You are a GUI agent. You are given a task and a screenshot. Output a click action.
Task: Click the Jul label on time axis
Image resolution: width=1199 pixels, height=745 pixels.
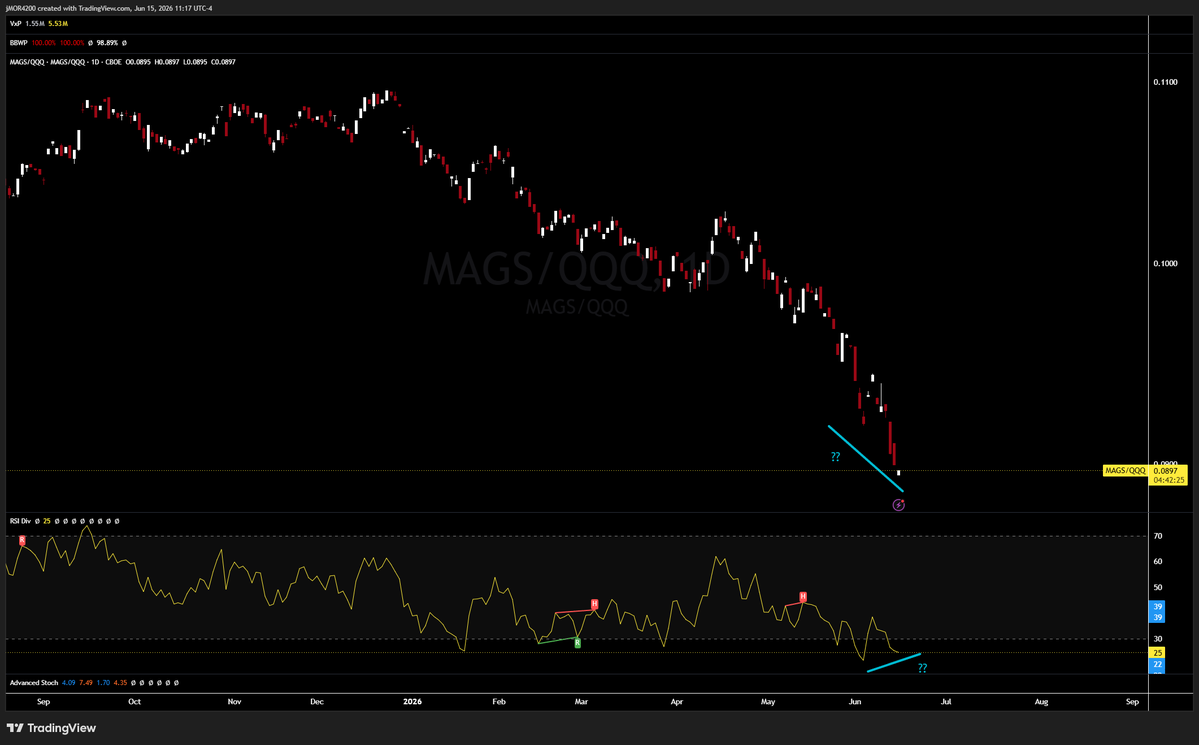[946, 701]
